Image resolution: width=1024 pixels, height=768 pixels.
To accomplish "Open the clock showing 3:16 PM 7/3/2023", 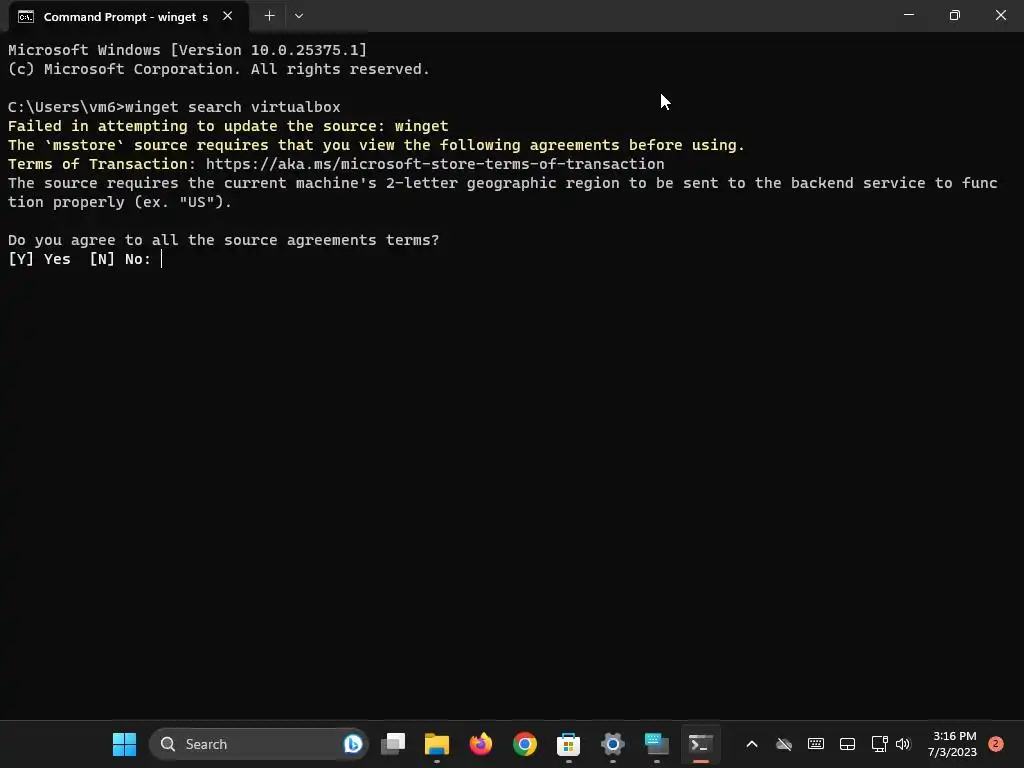I will [953, 744].
